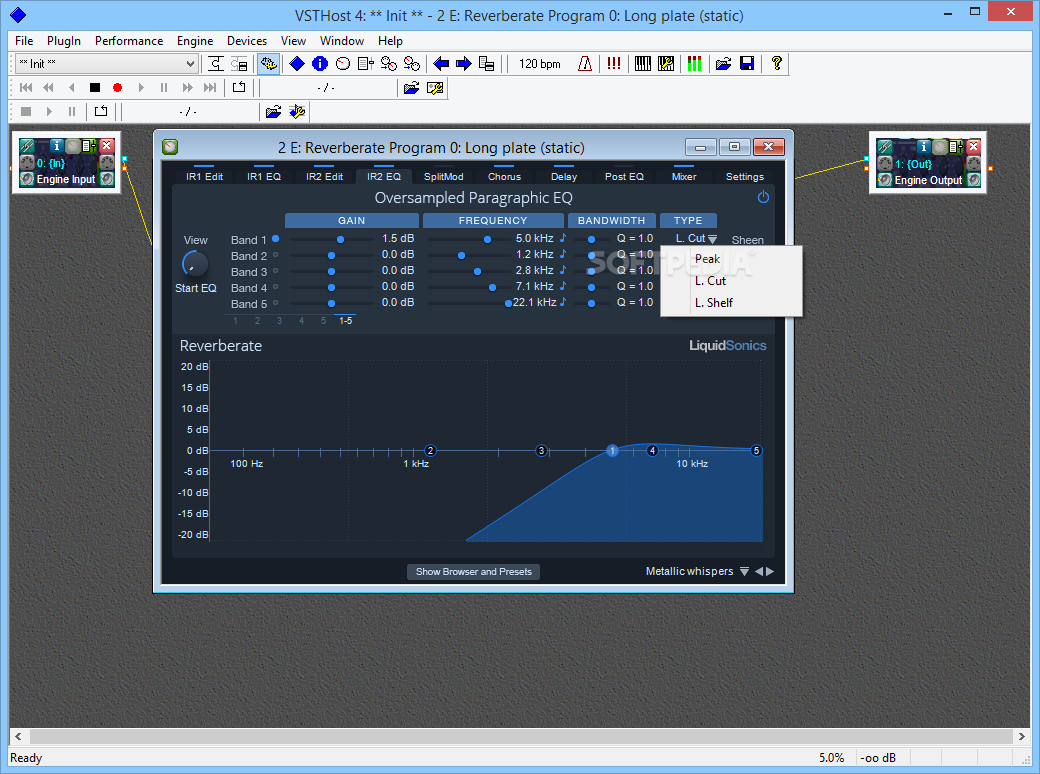Screen dimensions: 1040x774
Task: Go to previous preset with left triangle
Action: [759, 571]
